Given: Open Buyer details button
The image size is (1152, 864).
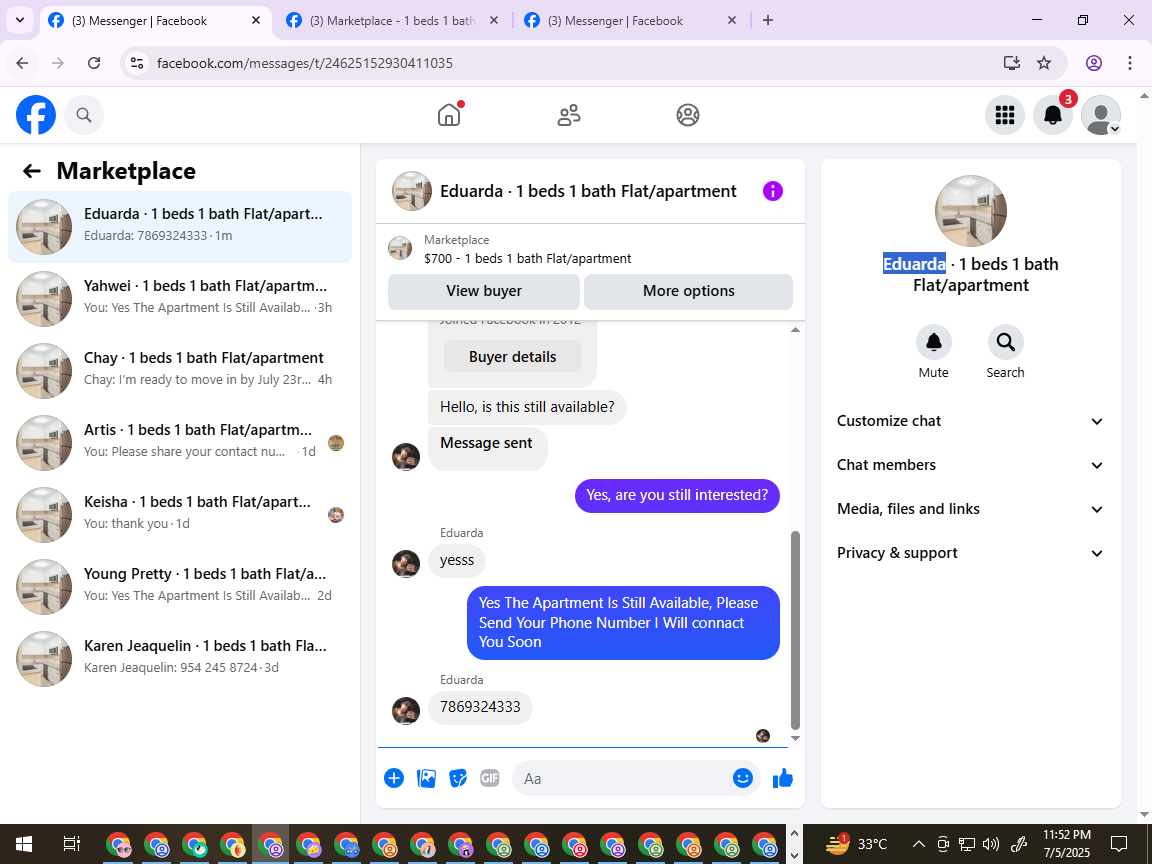Looking at the screenshot, I should (x=512, y=357).
